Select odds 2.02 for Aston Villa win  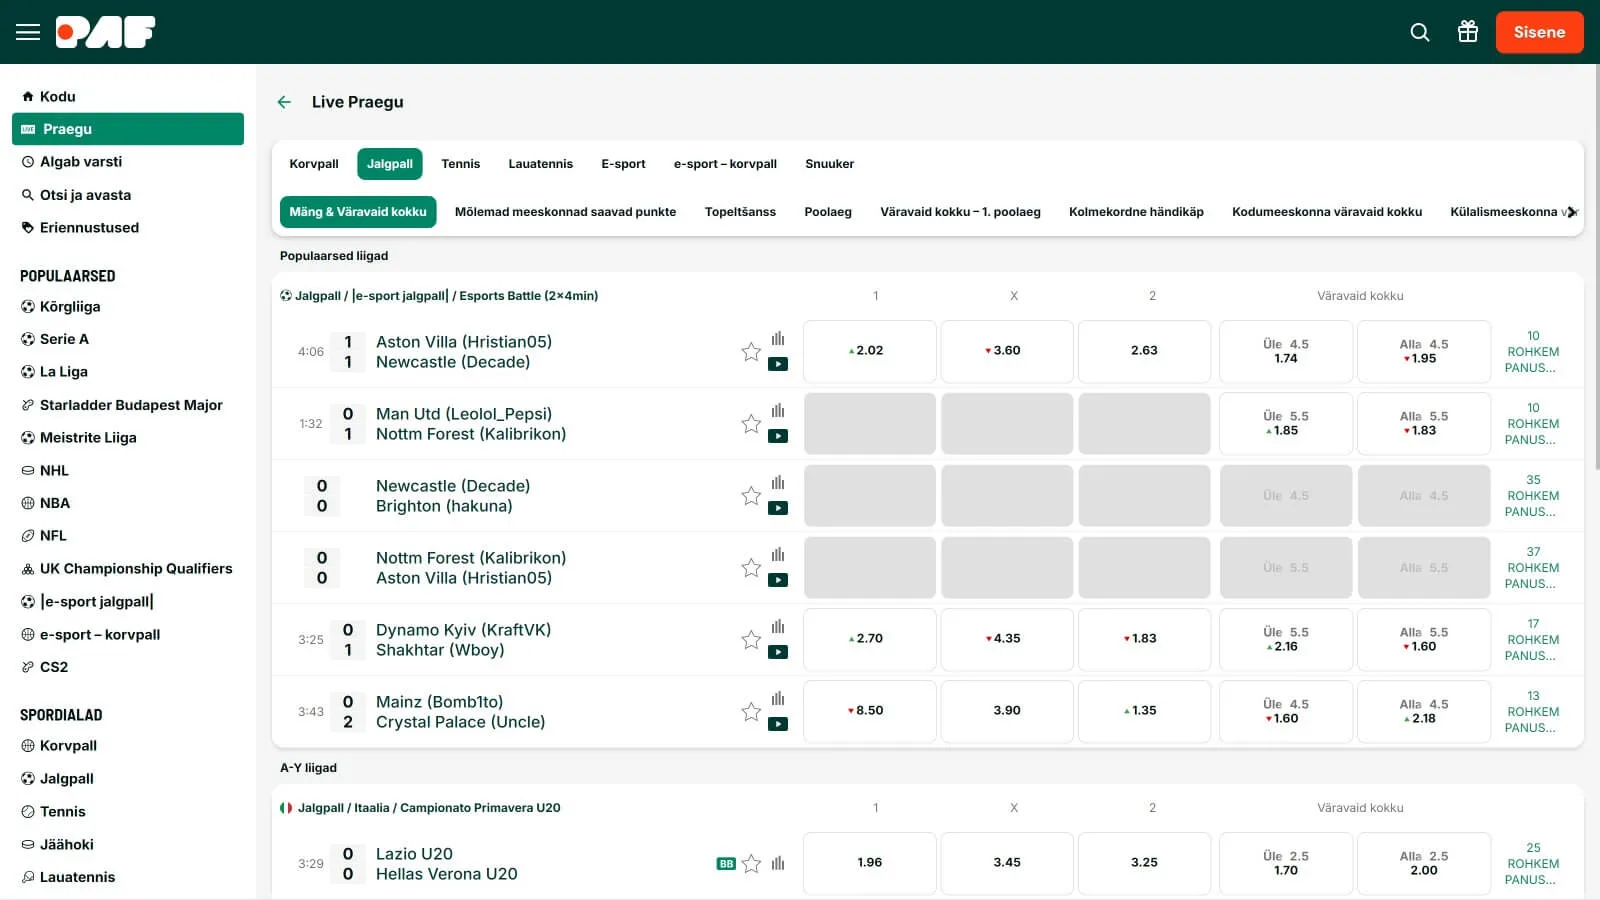tap(869, 351)
